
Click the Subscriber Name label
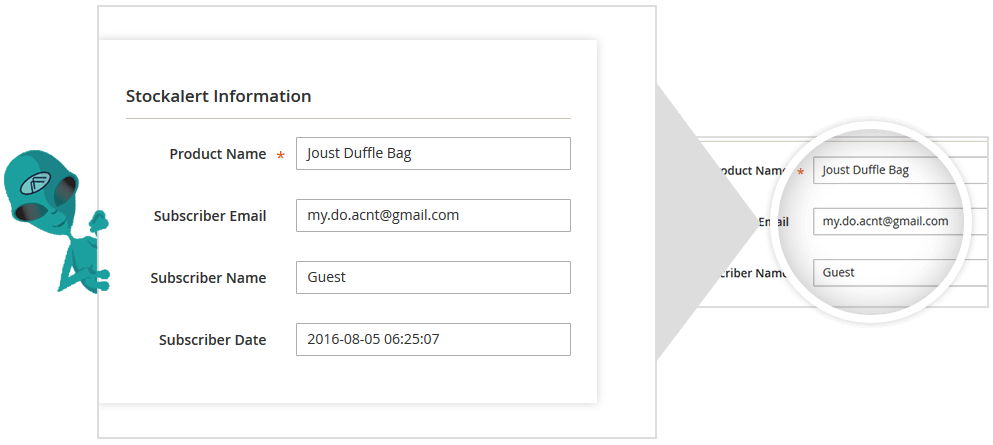tap(208, 278)
